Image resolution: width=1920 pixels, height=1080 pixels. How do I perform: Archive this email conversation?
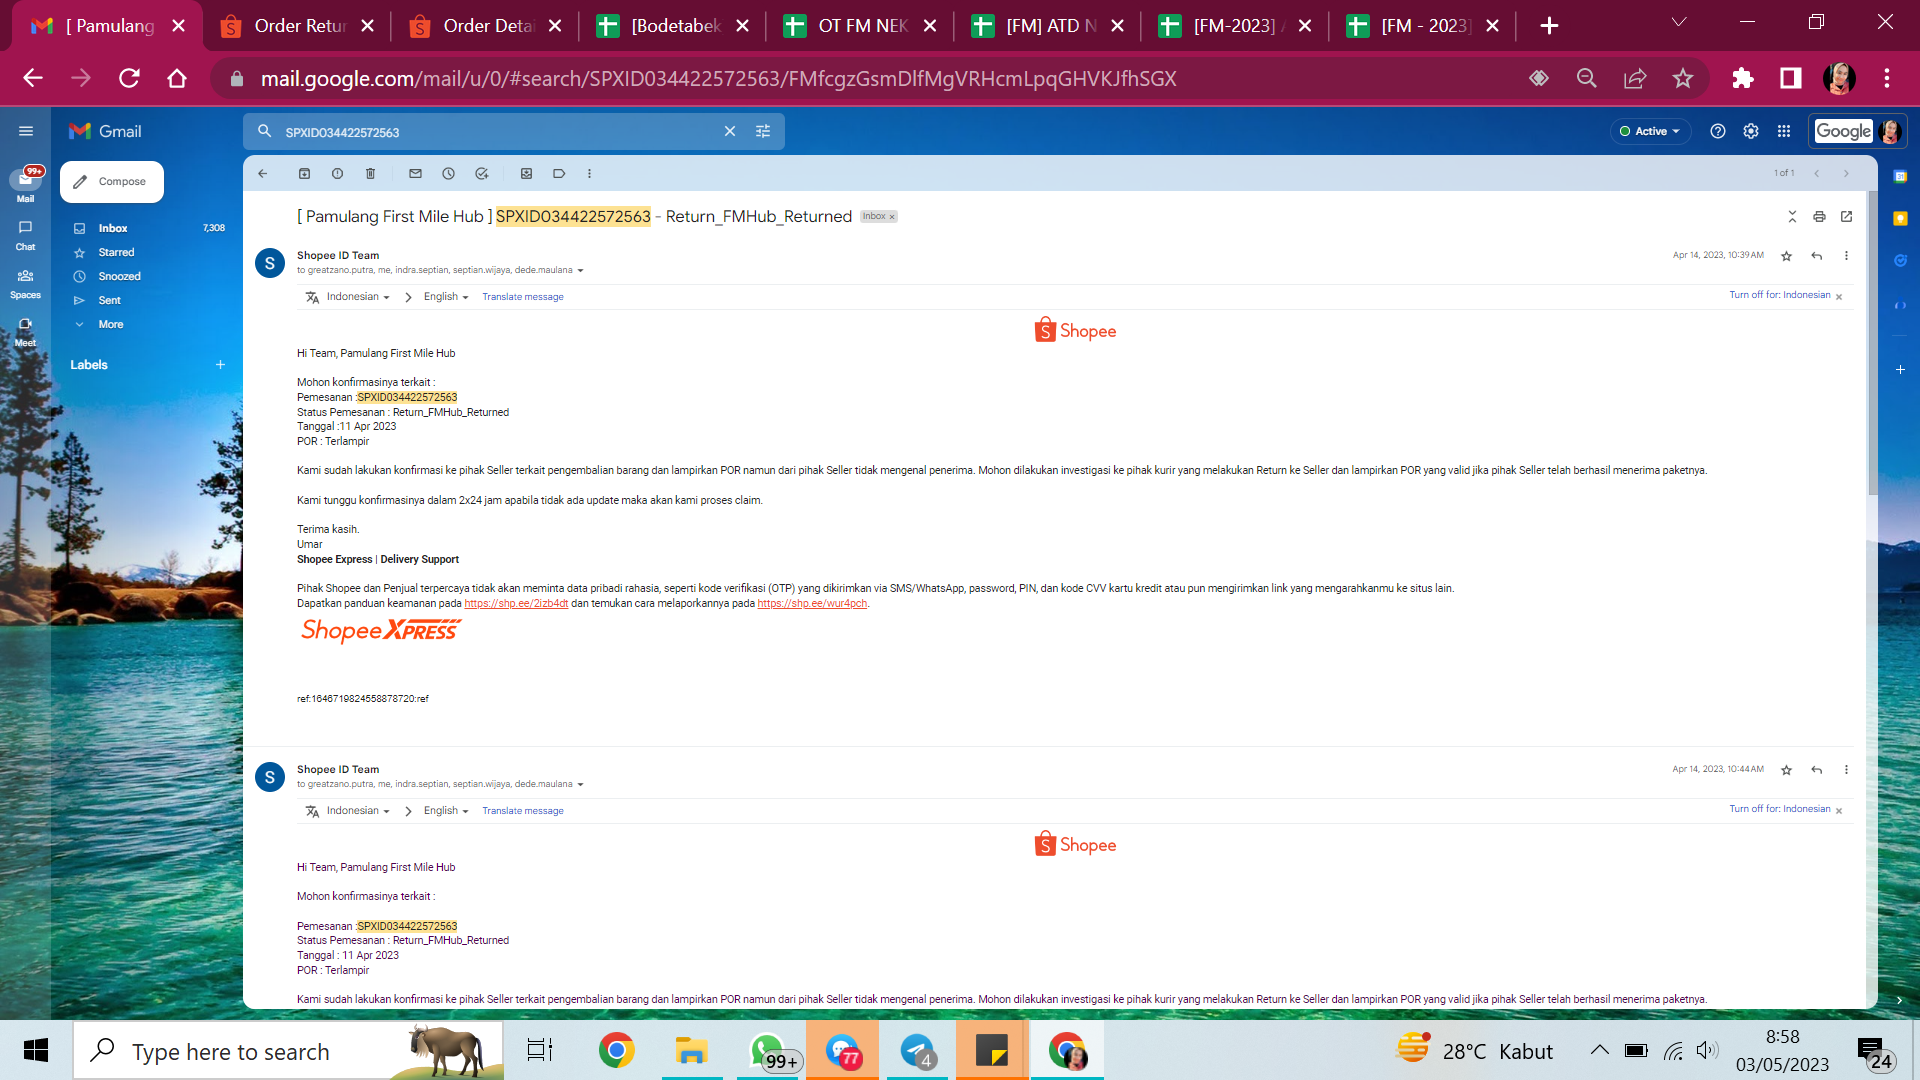pos(304,174)
